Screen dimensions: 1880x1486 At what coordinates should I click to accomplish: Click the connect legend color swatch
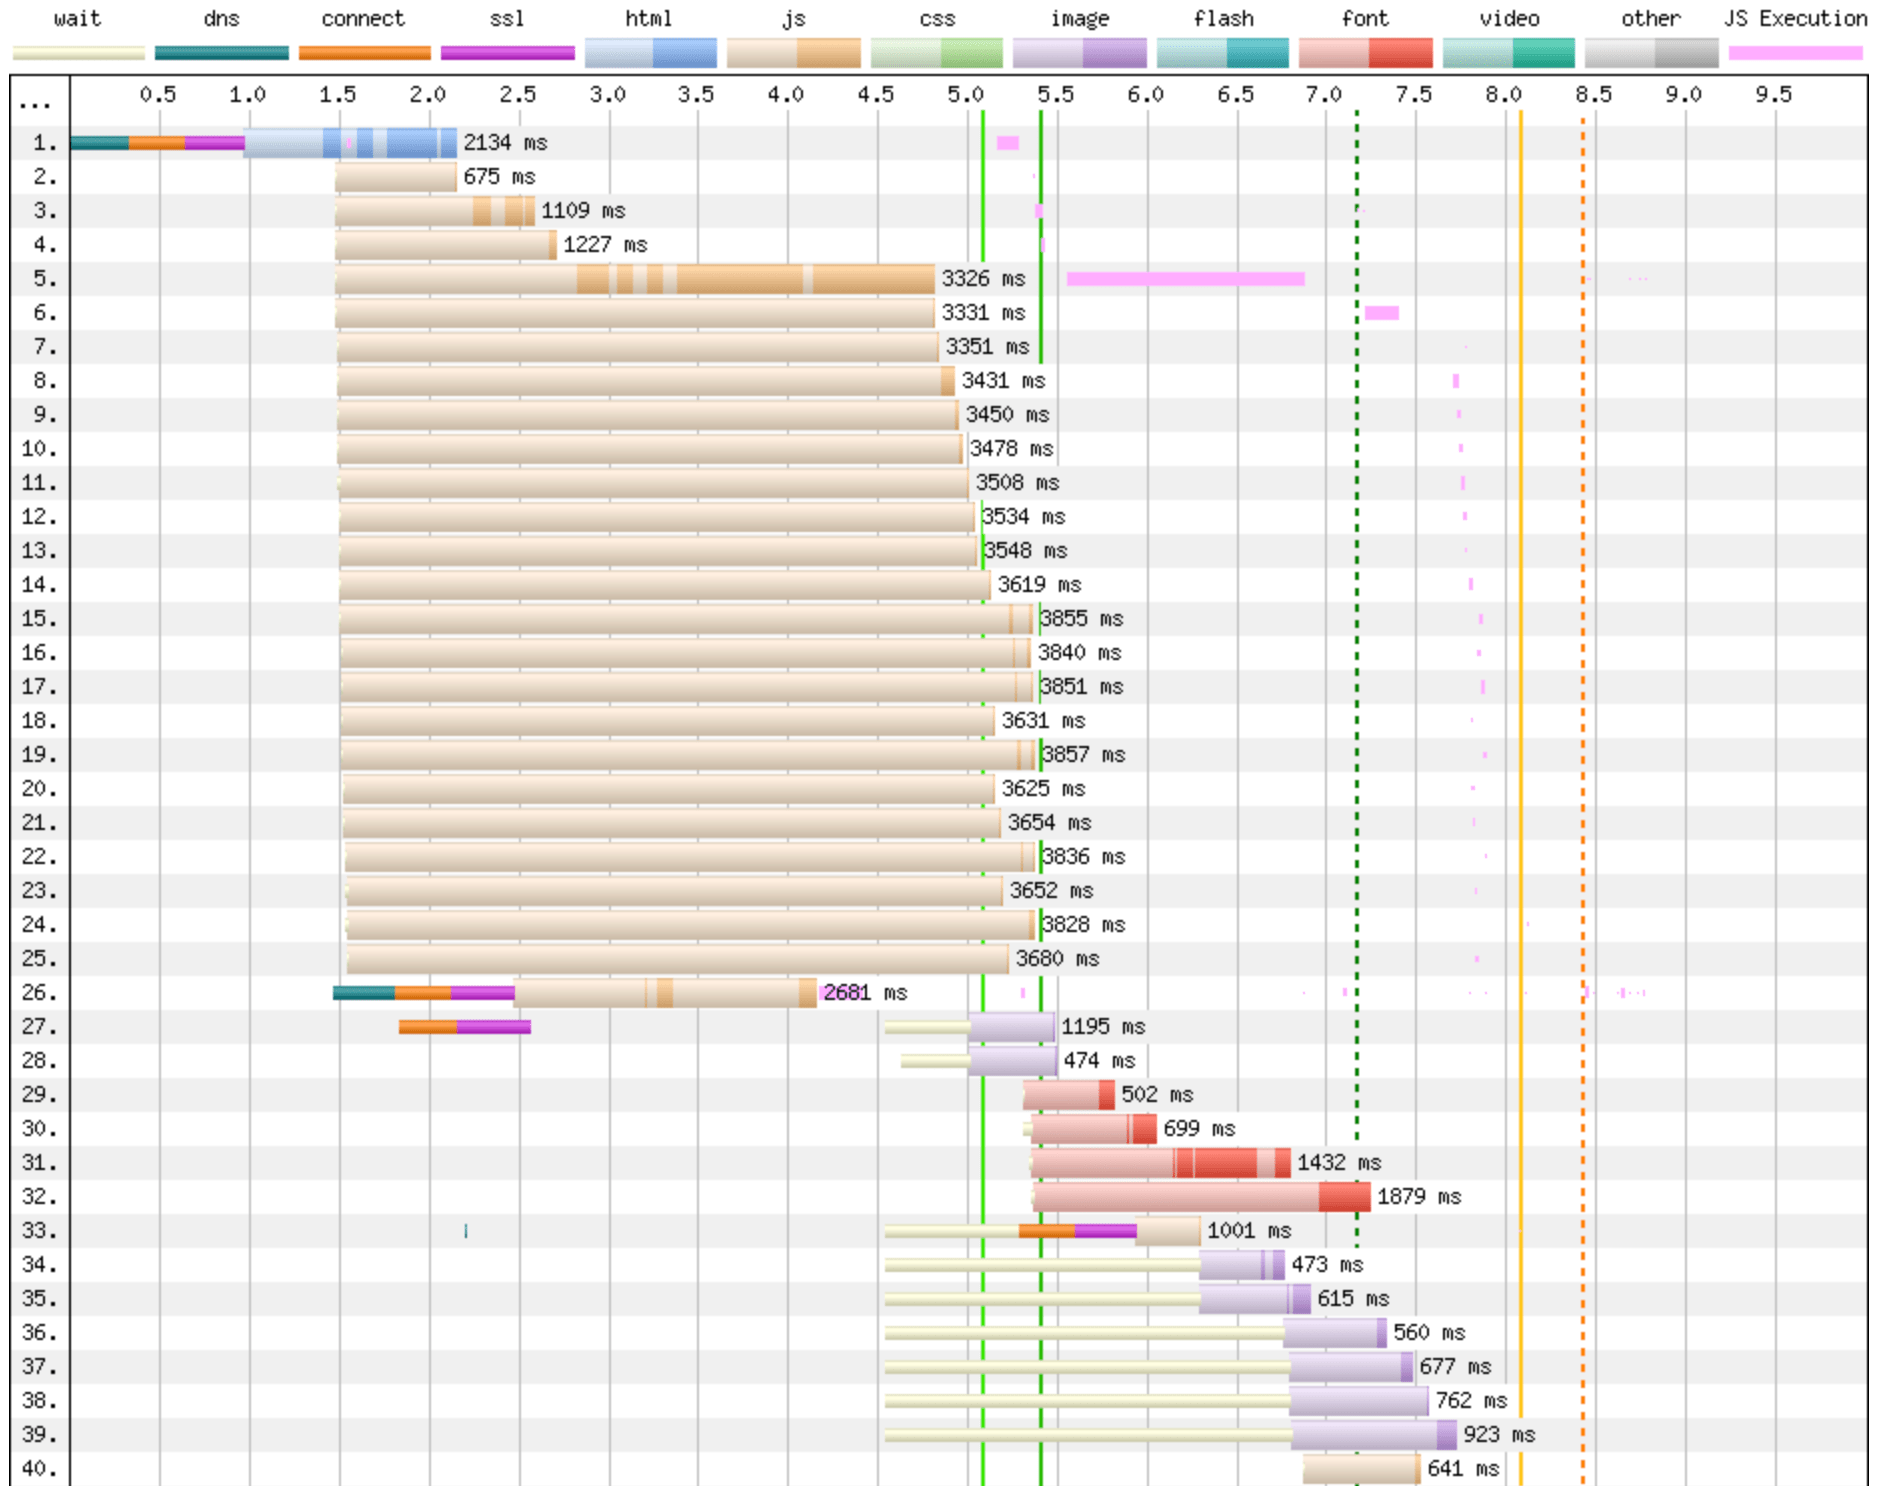[x=364, y=53]
